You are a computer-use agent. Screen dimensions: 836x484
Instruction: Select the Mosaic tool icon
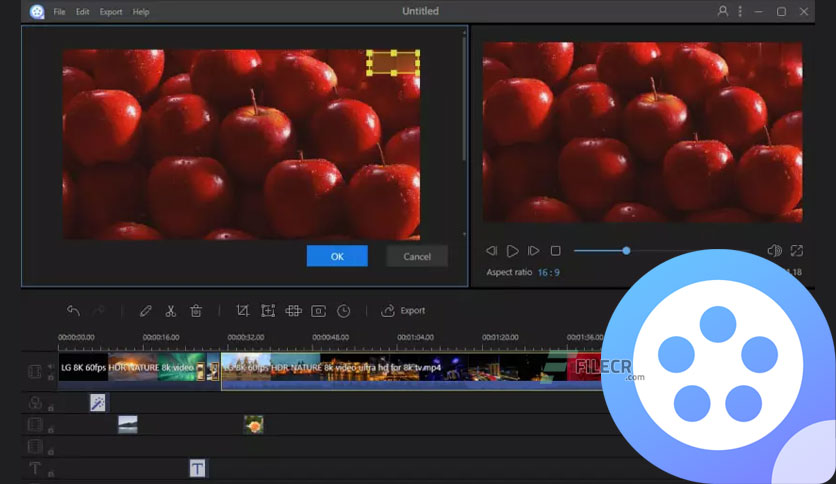pyautogui.click(x=293, y=311)
